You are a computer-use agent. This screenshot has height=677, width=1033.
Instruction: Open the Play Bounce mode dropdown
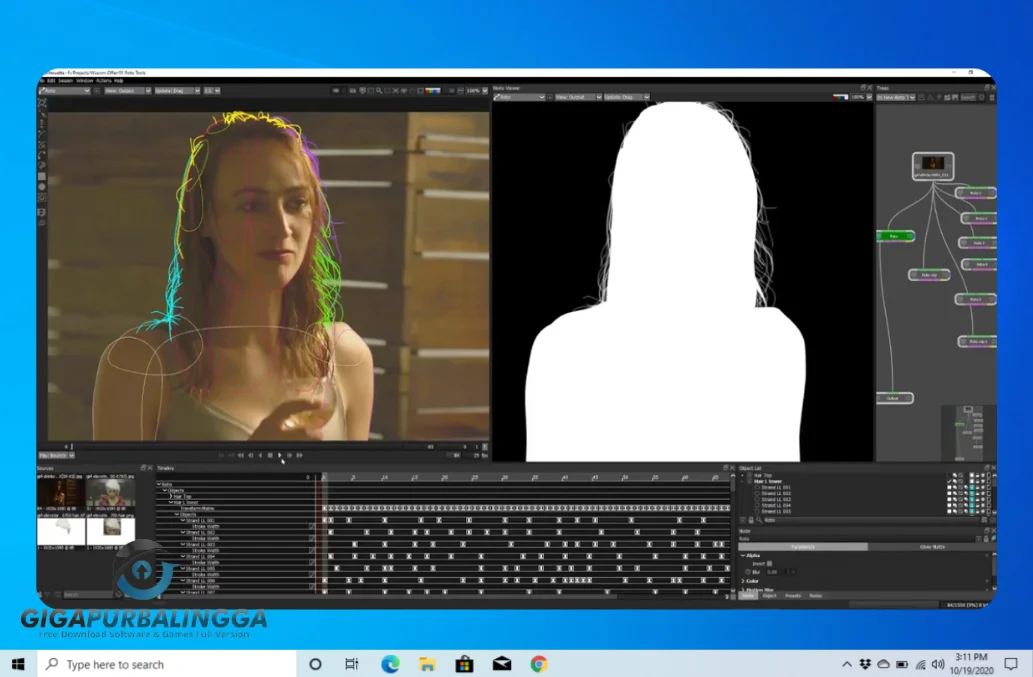pos(56,455)
